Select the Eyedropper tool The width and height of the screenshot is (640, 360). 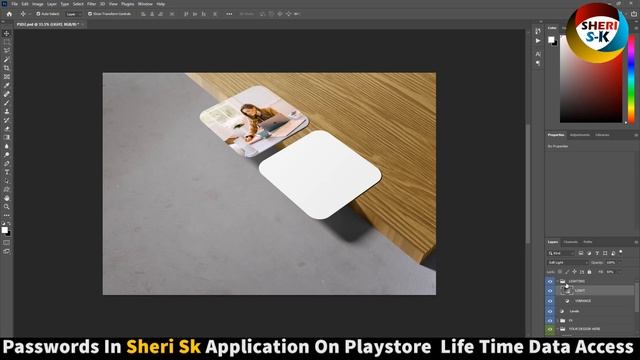click(x=7, y=85)
